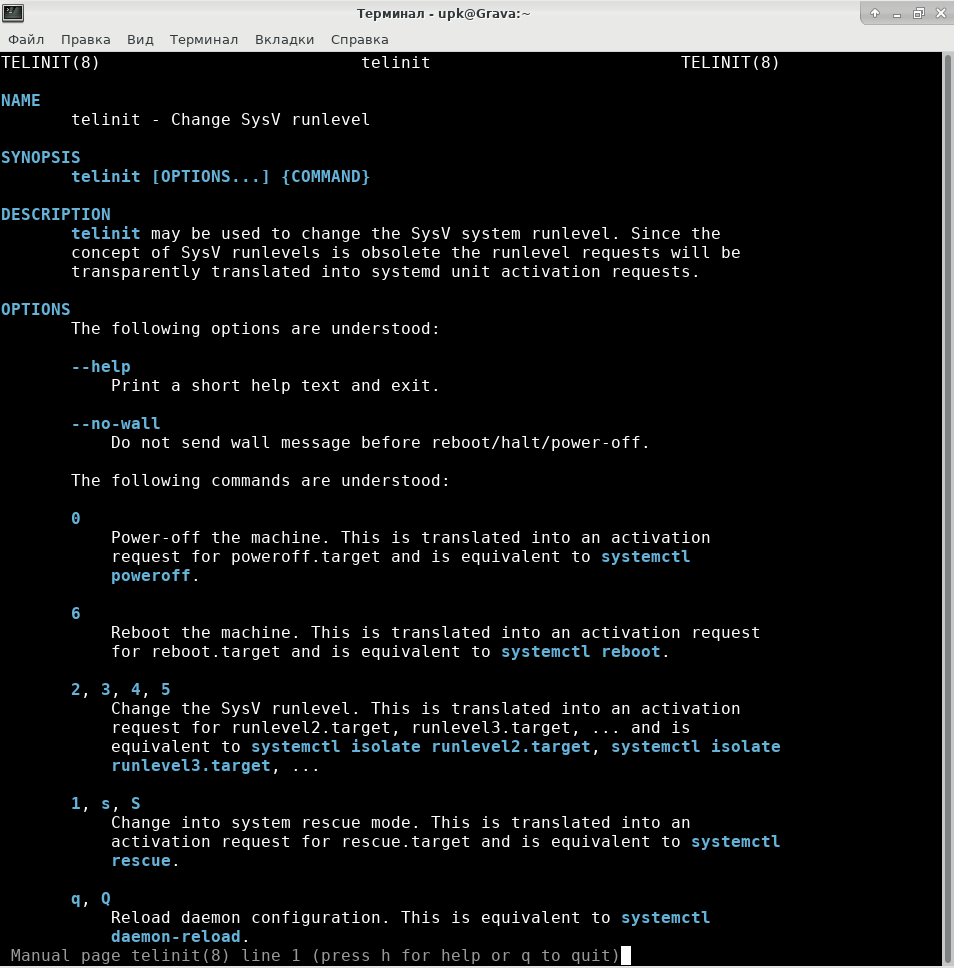Click the centered 'telinit' header text
Viewport: 954px width, 968px height.
click(396, 63)
